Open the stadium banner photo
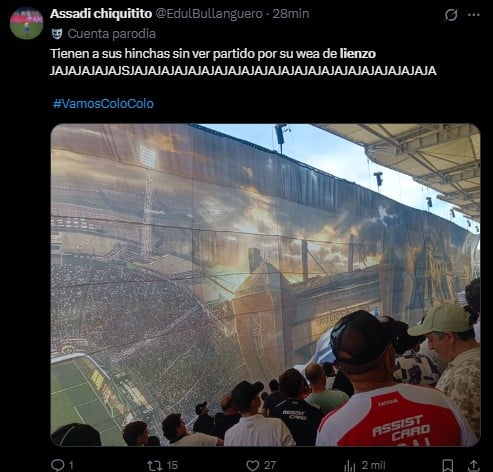Image resolution: width=493 pixels, height=472 pixels. 265,285
